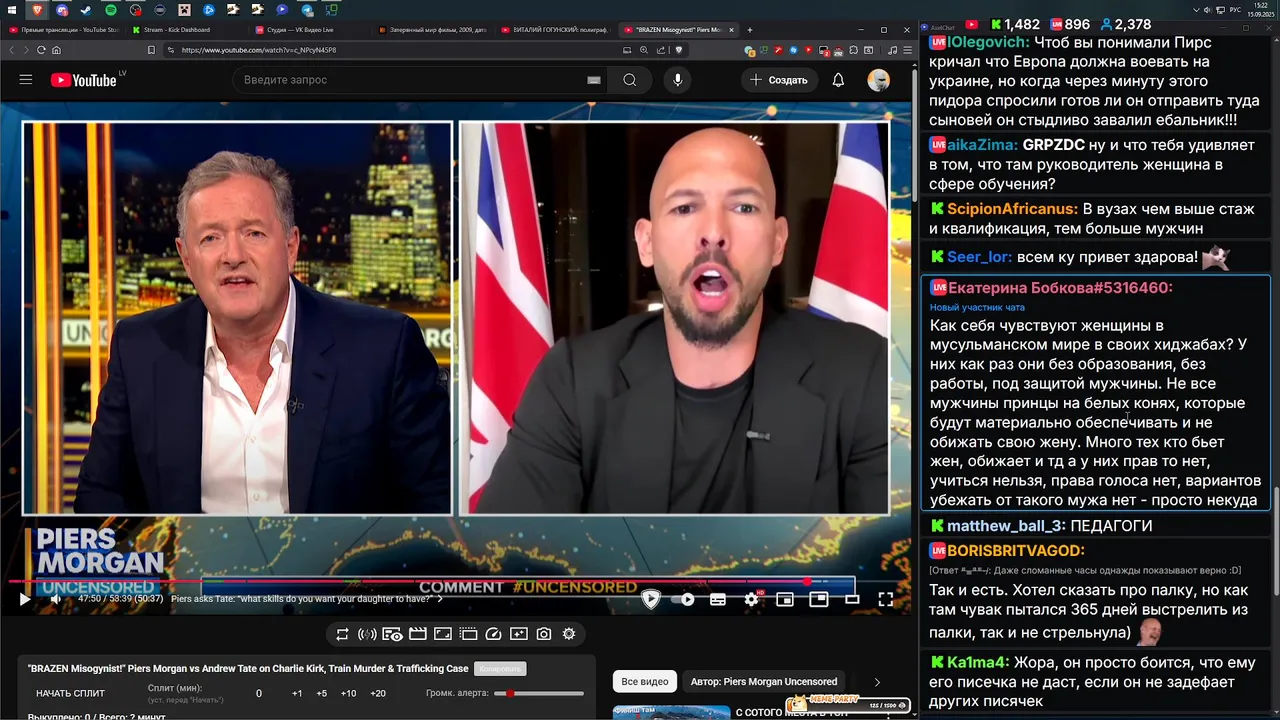Switch to 'ВИТАЛИЙ ГОГУНСКИЙ: полиграф' tab
1280x720 pixels.
(x=556, y=30)
